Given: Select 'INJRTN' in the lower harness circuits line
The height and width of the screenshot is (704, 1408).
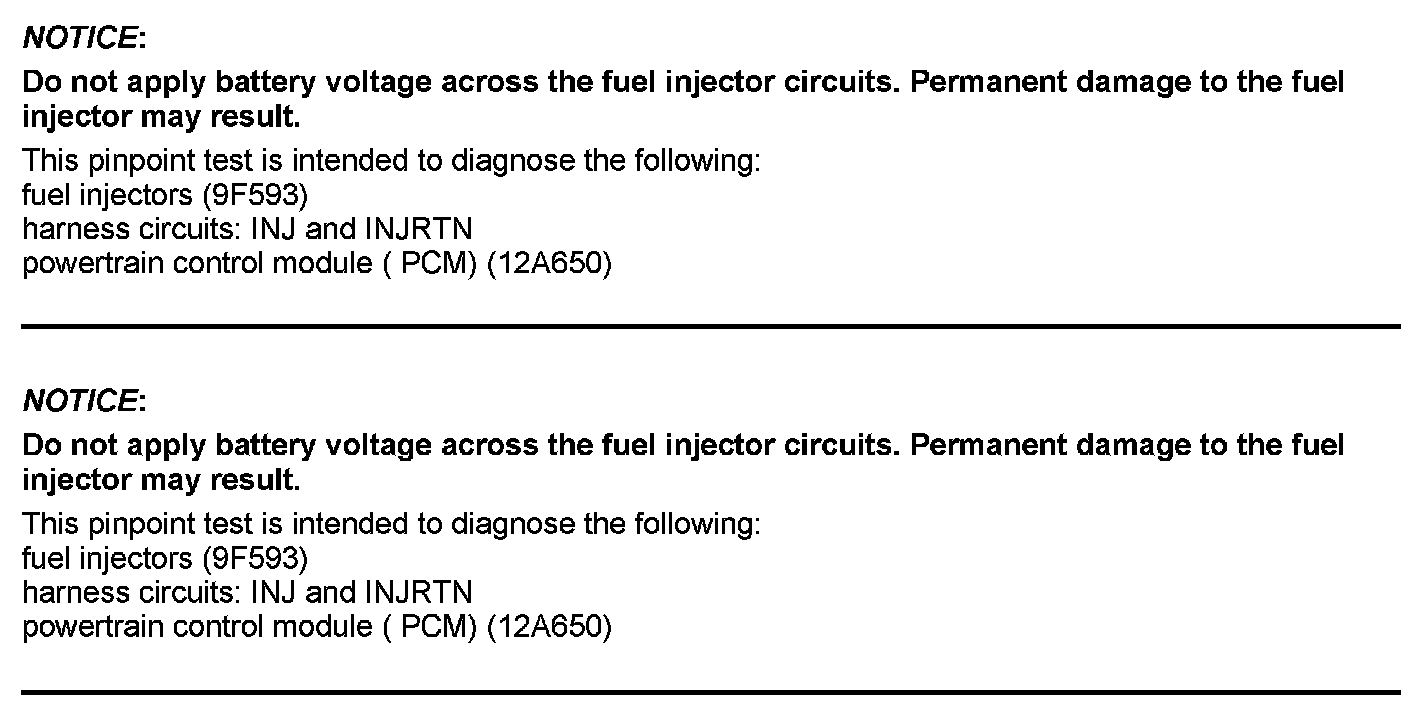Looking at the screenshot, I should point(418,592).
